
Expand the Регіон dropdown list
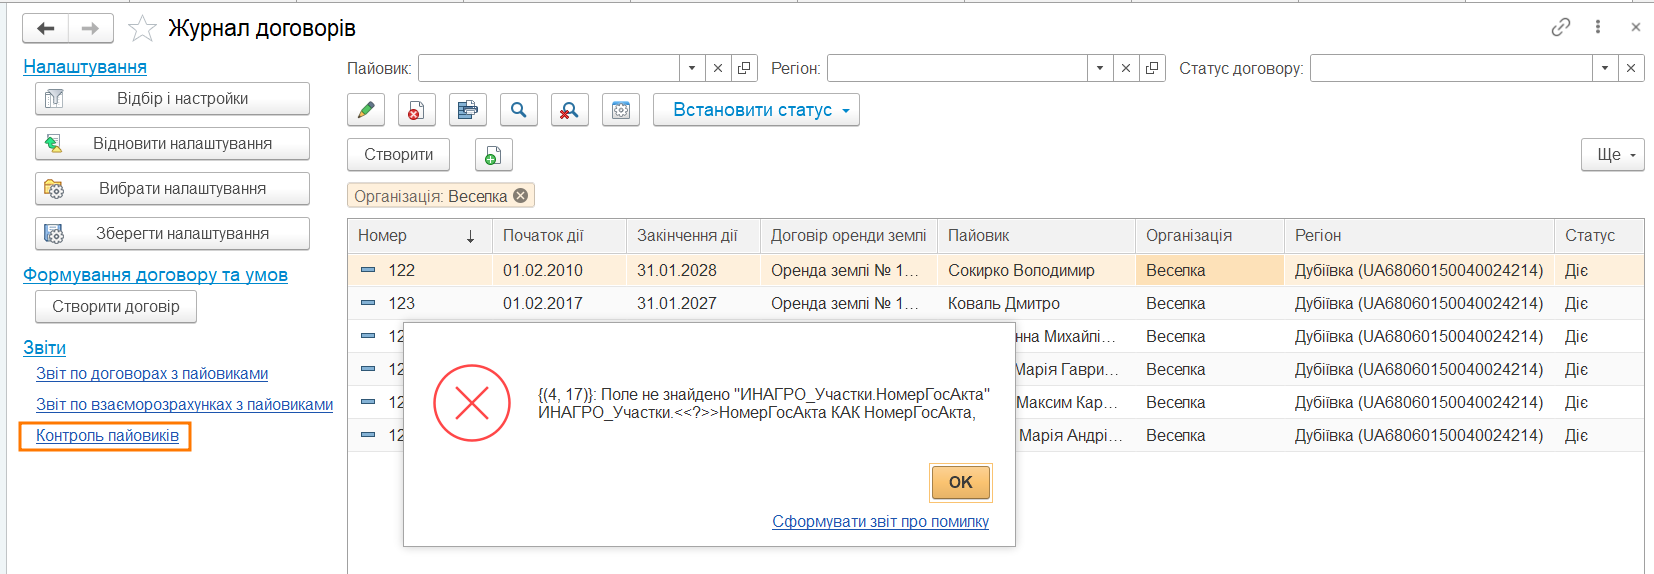1100,68
